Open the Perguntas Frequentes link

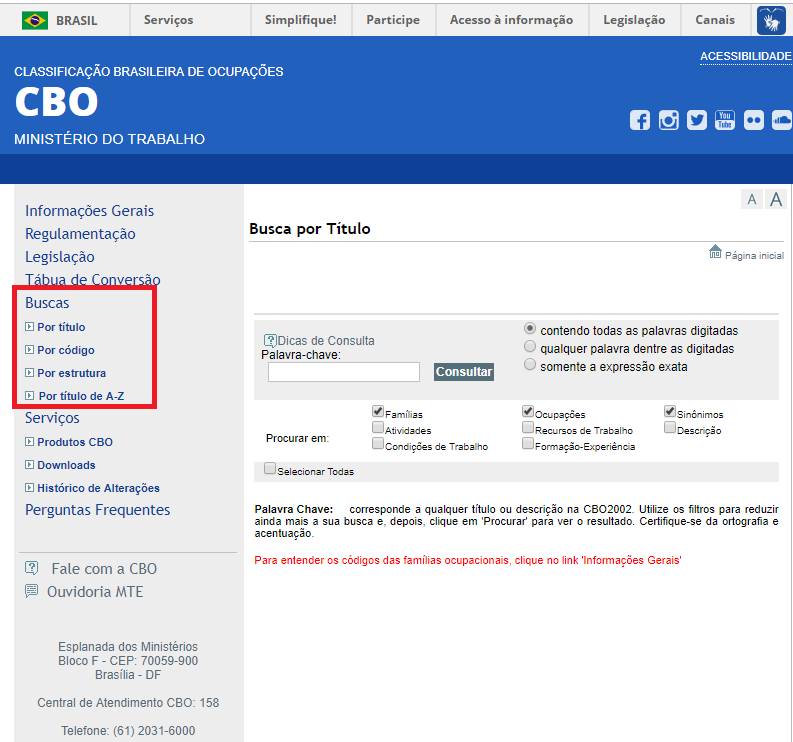click(x=97, y=510)
